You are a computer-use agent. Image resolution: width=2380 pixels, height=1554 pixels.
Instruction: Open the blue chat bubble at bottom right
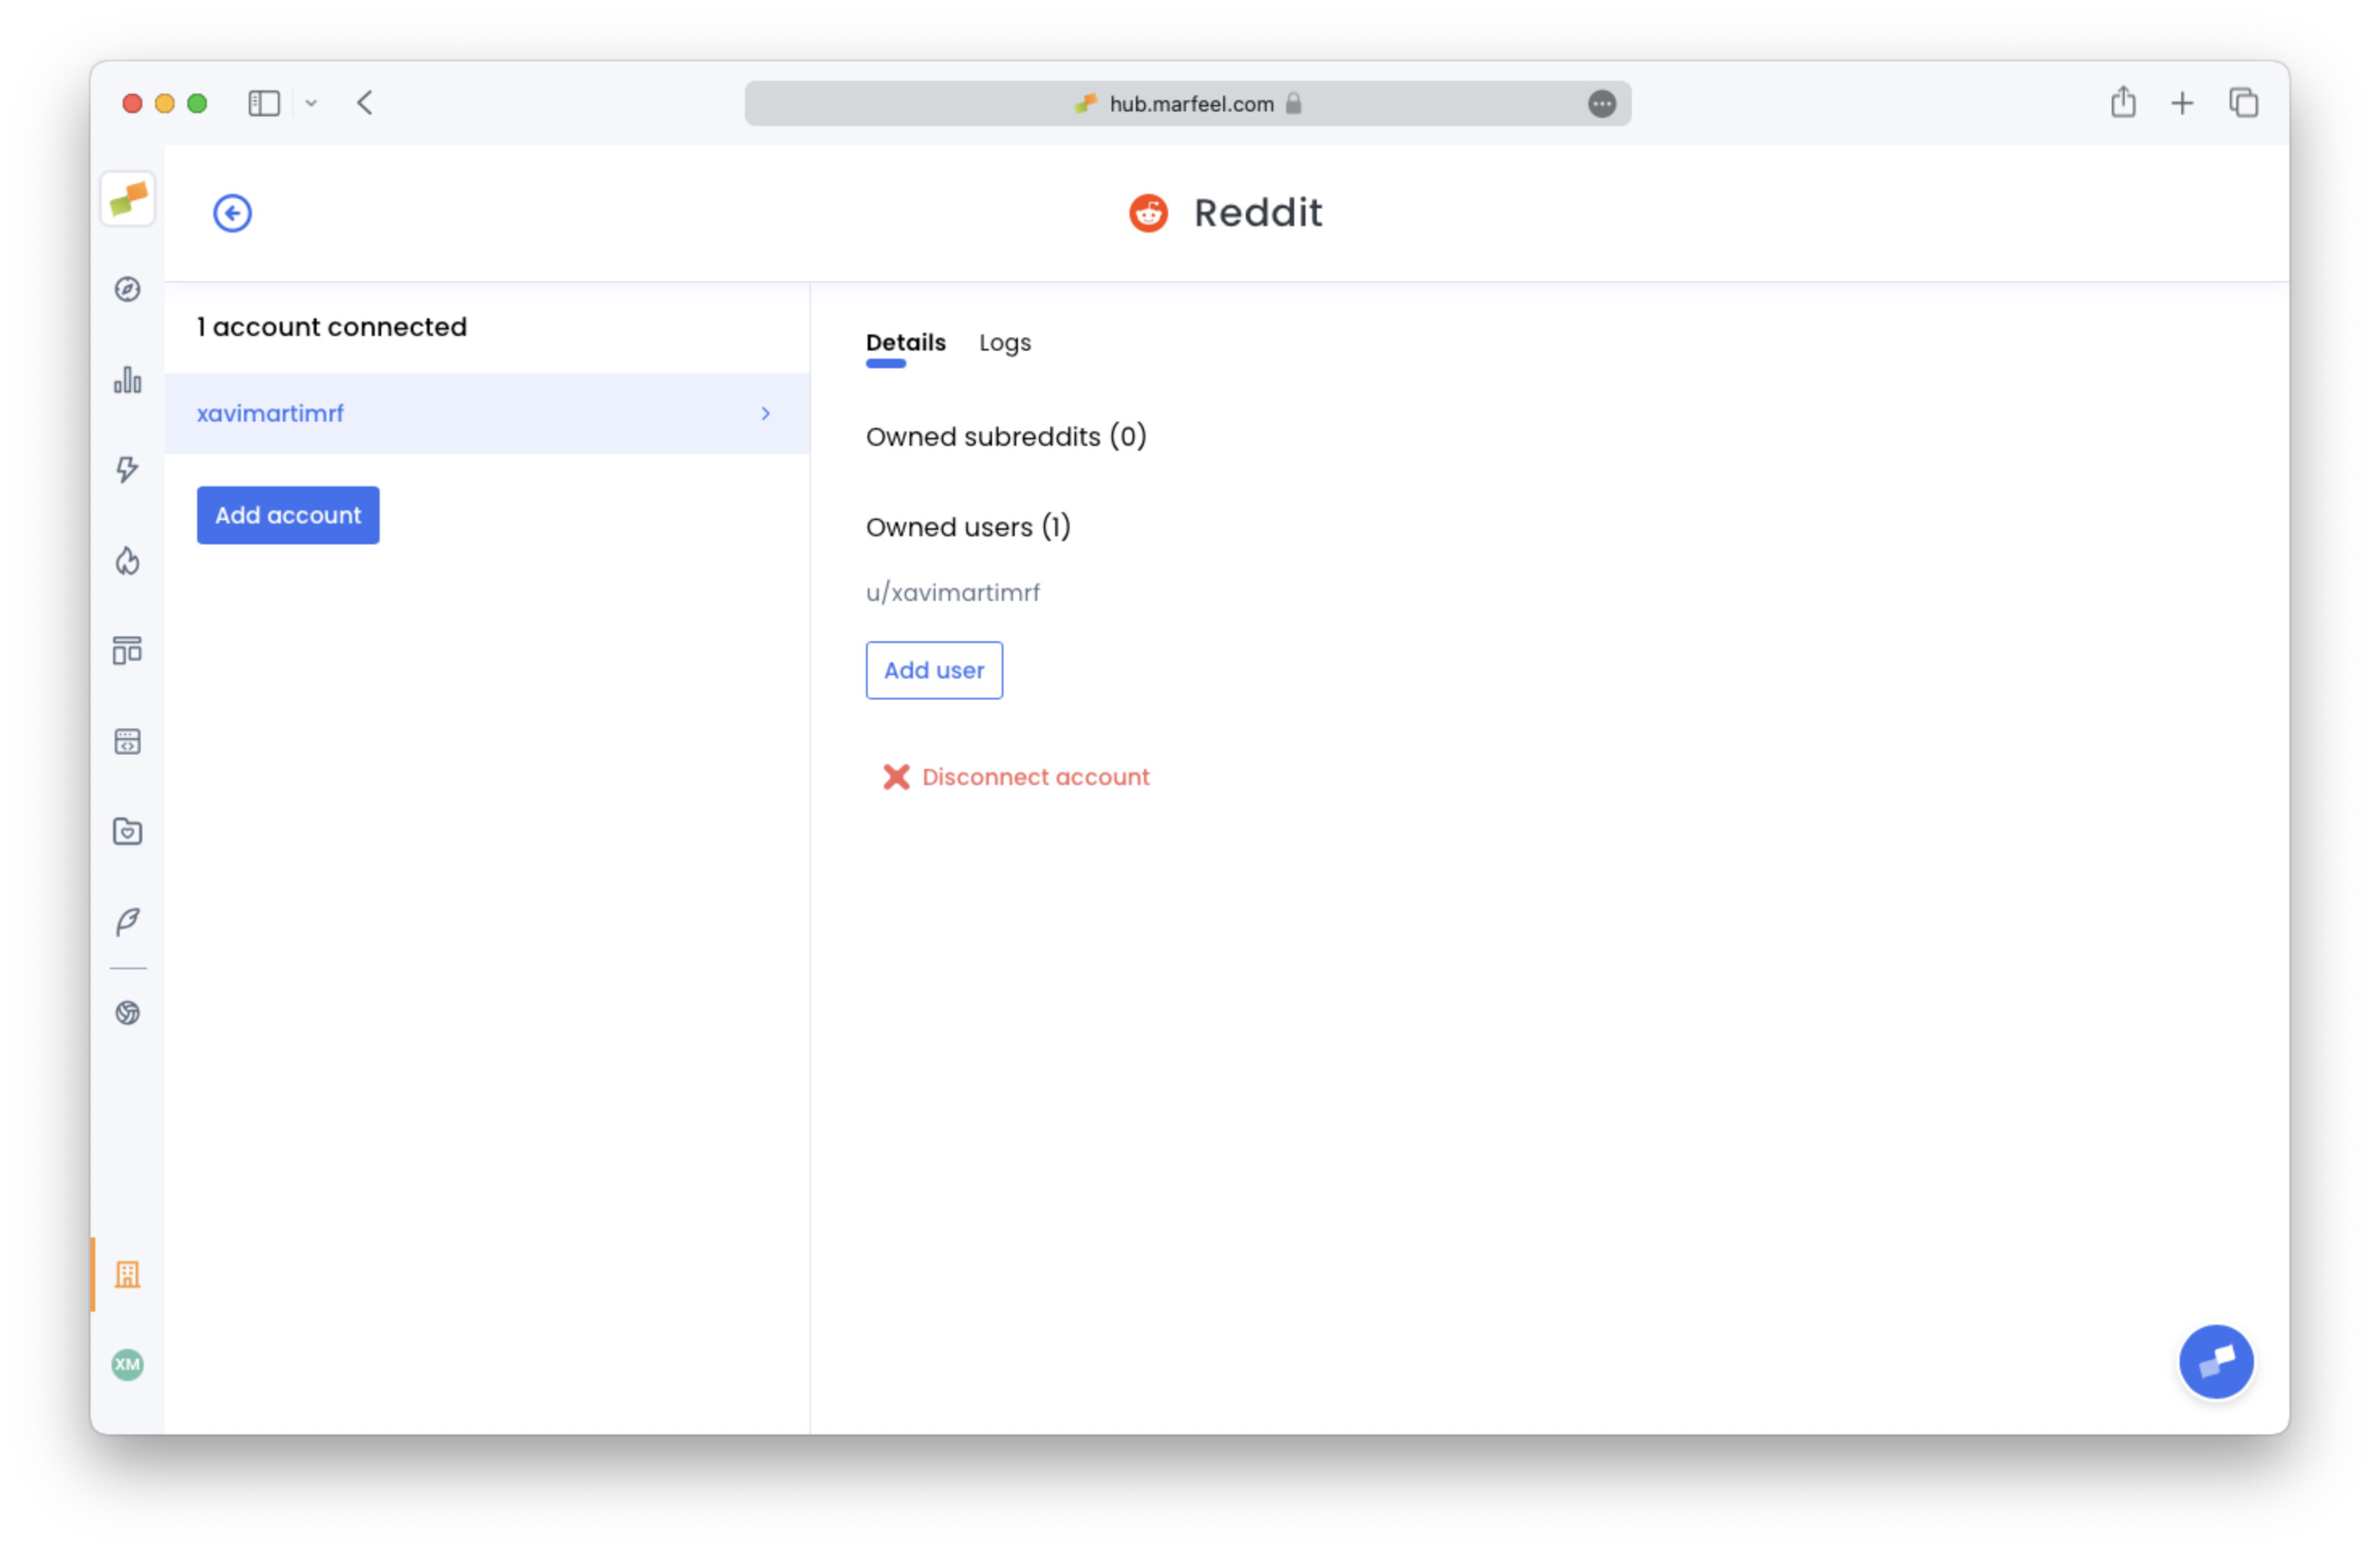(2215, 1361)
